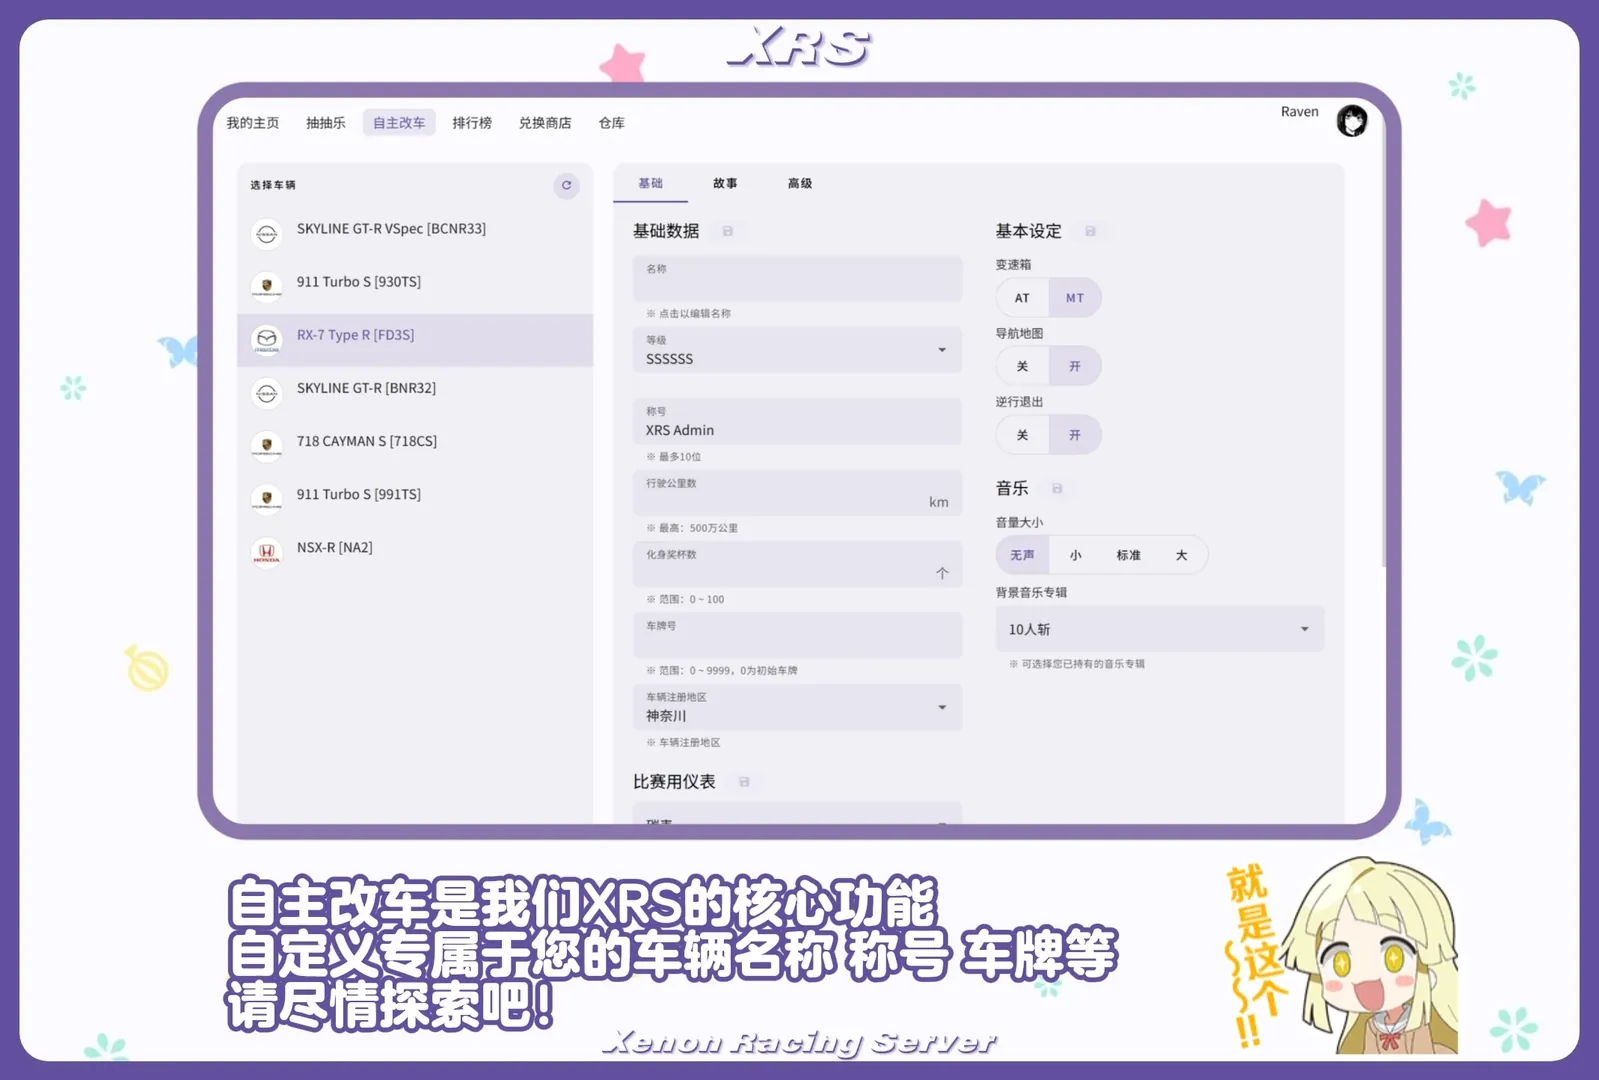Expand the 等级 SSSSSS dropdown
Viewport: 1599px width, 1080px height.
(941, 350)
